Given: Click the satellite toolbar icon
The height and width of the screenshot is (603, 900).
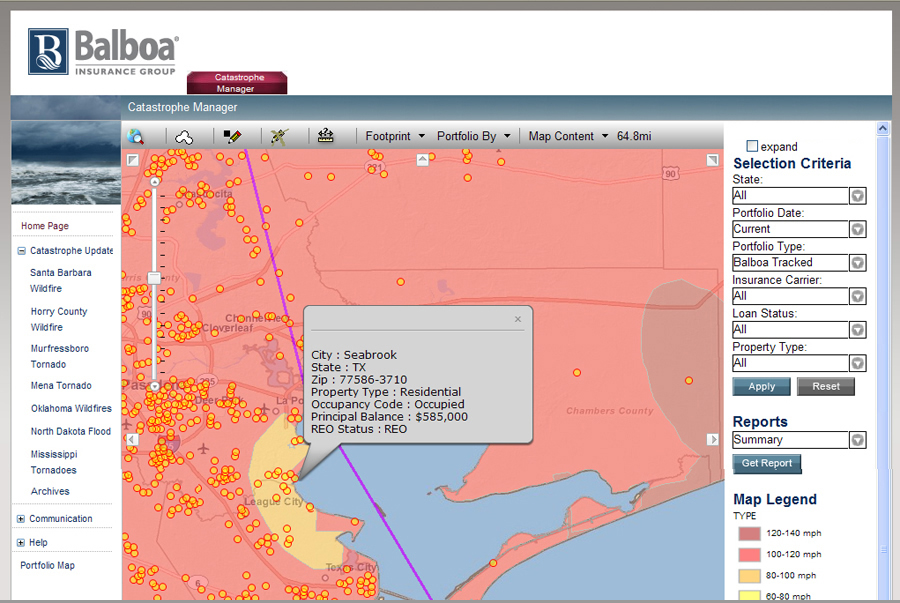Looking at the screenshot, I should 279,137.
